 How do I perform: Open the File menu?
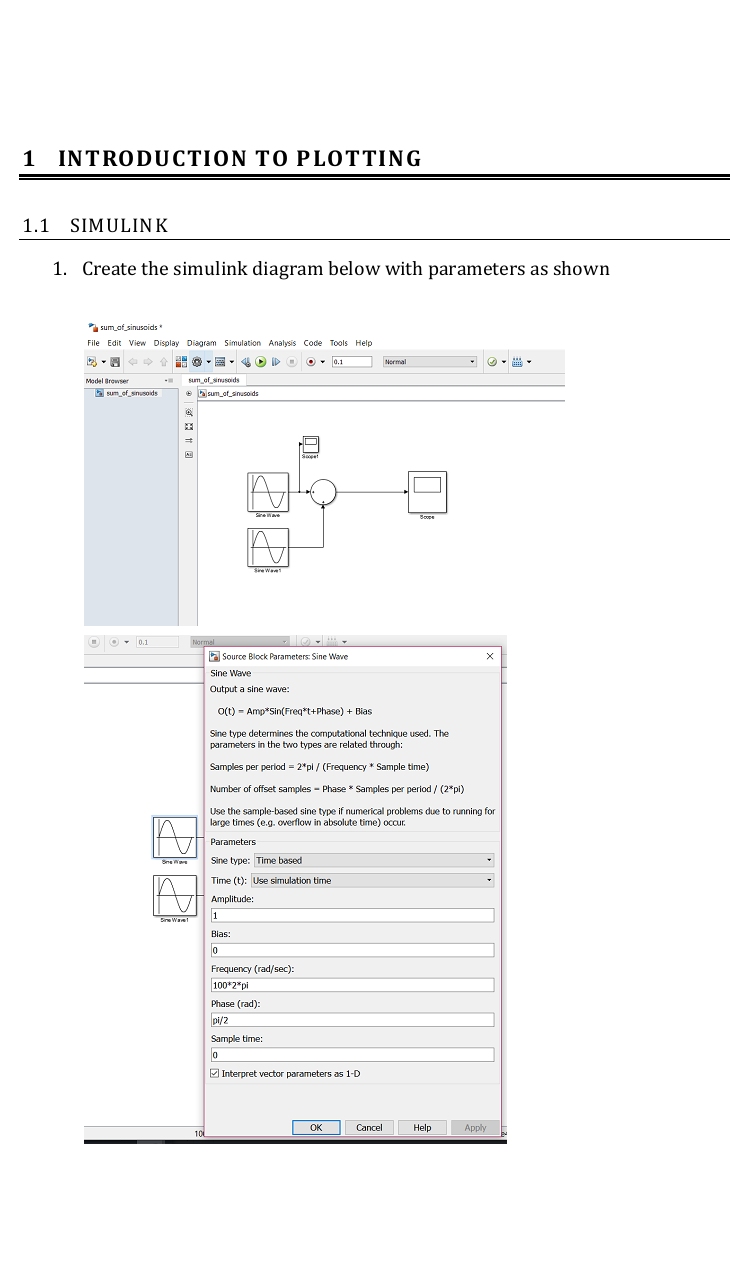[x=94, y=343]
